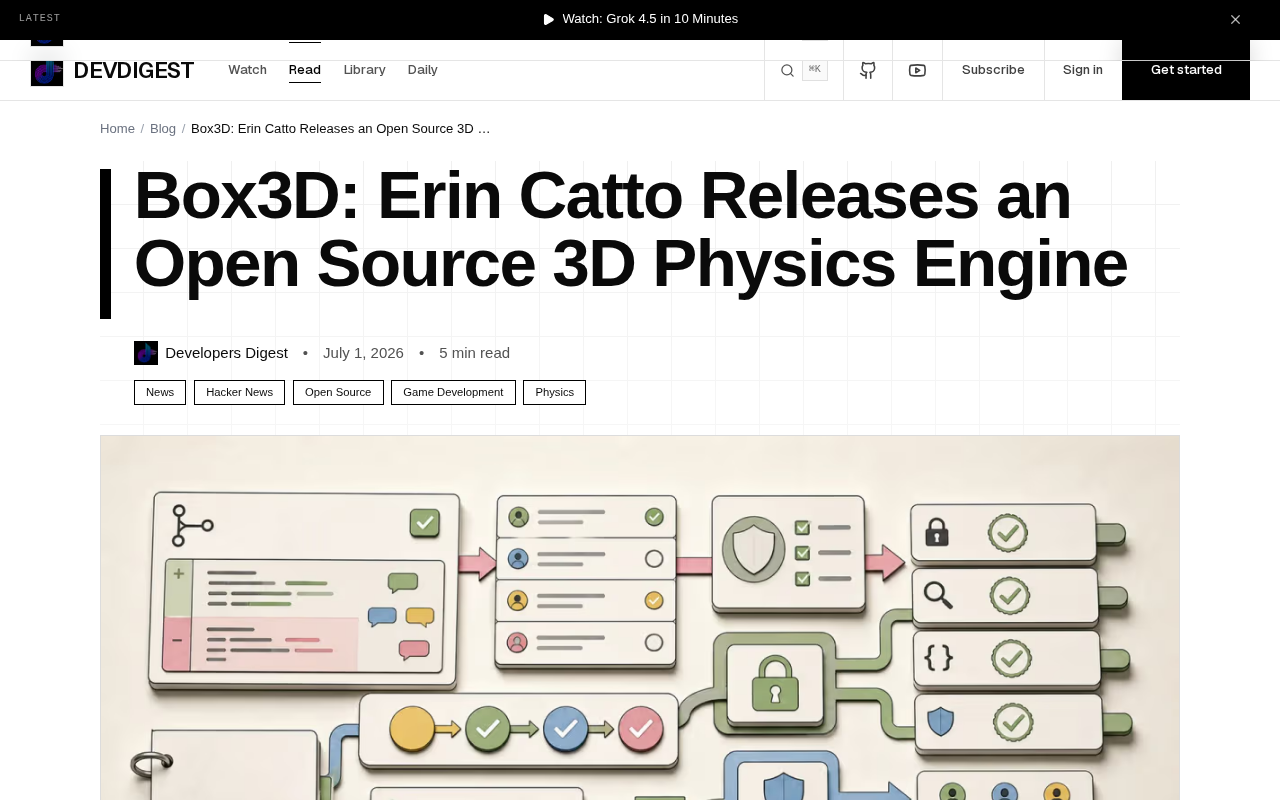The image size is (1280, 800).
Task: Select the Open Source tag
Action: click(x=338, y=393)
